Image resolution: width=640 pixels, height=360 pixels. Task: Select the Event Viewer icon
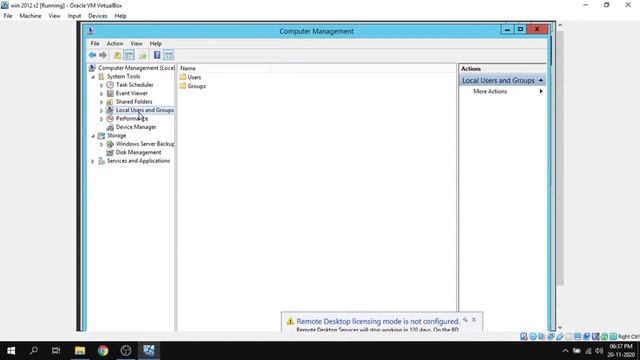point(110,93)
